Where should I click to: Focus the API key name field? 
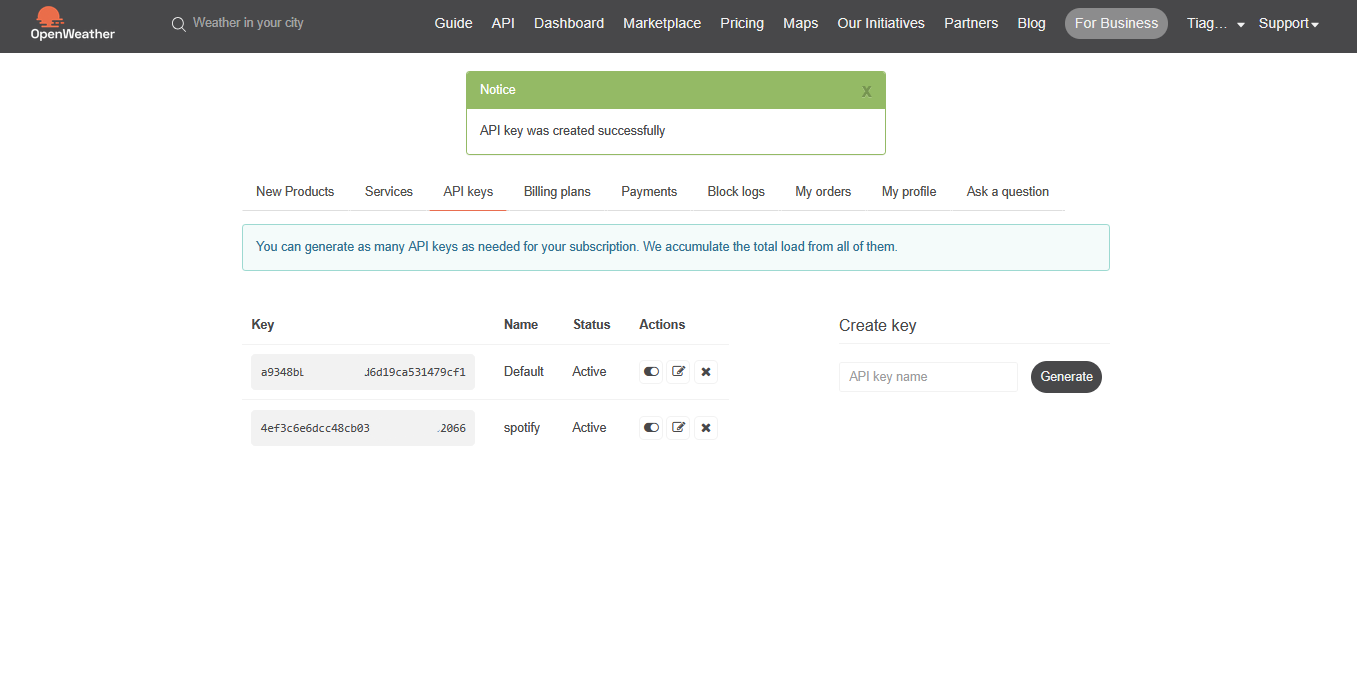click(x=928, y=377)
